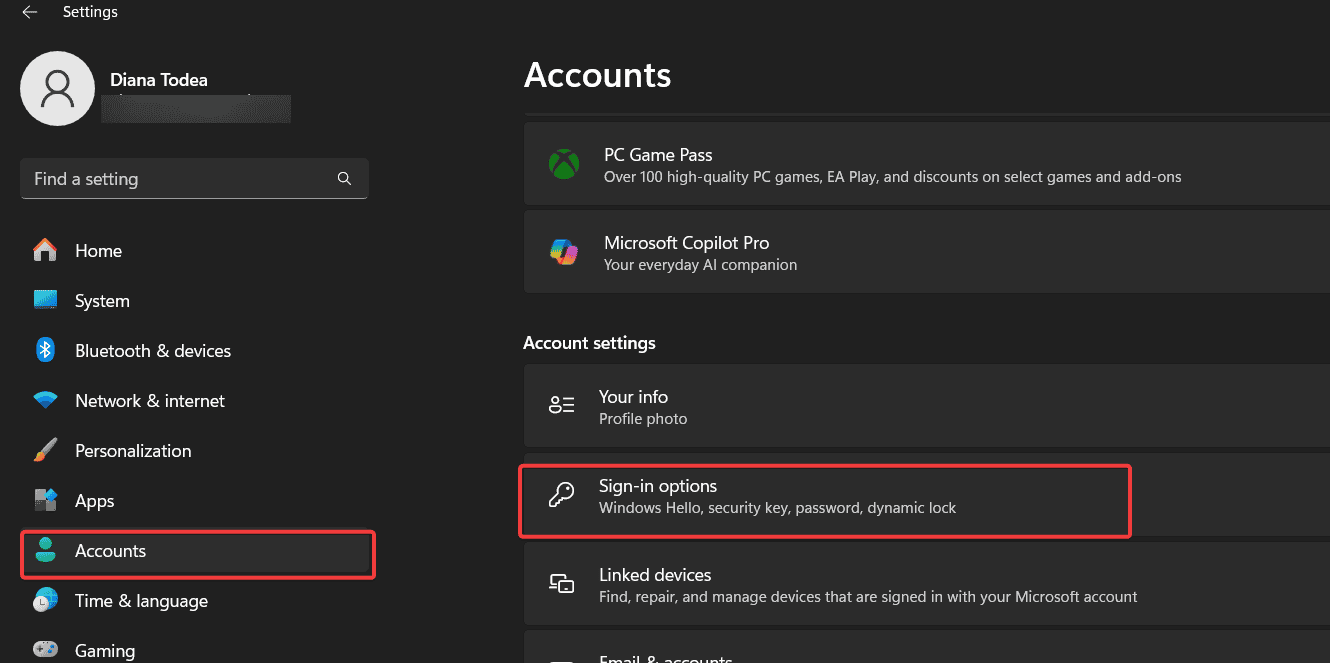This screenshot has width=1330, height=663.
Task: Click the key icon for Sign-in options
Action: pos(561,495)
